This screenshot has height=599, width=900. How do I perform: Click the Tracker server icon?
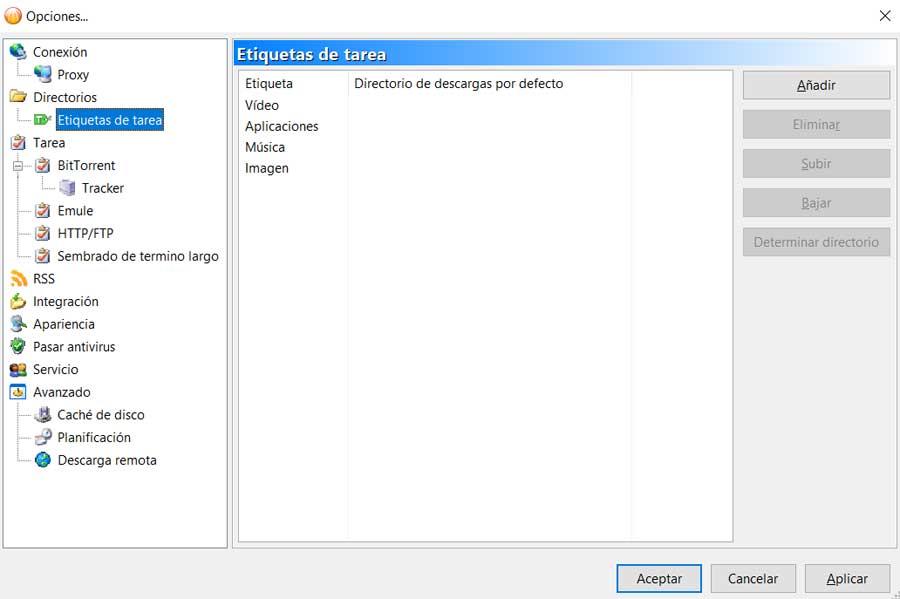click(67, 188)
